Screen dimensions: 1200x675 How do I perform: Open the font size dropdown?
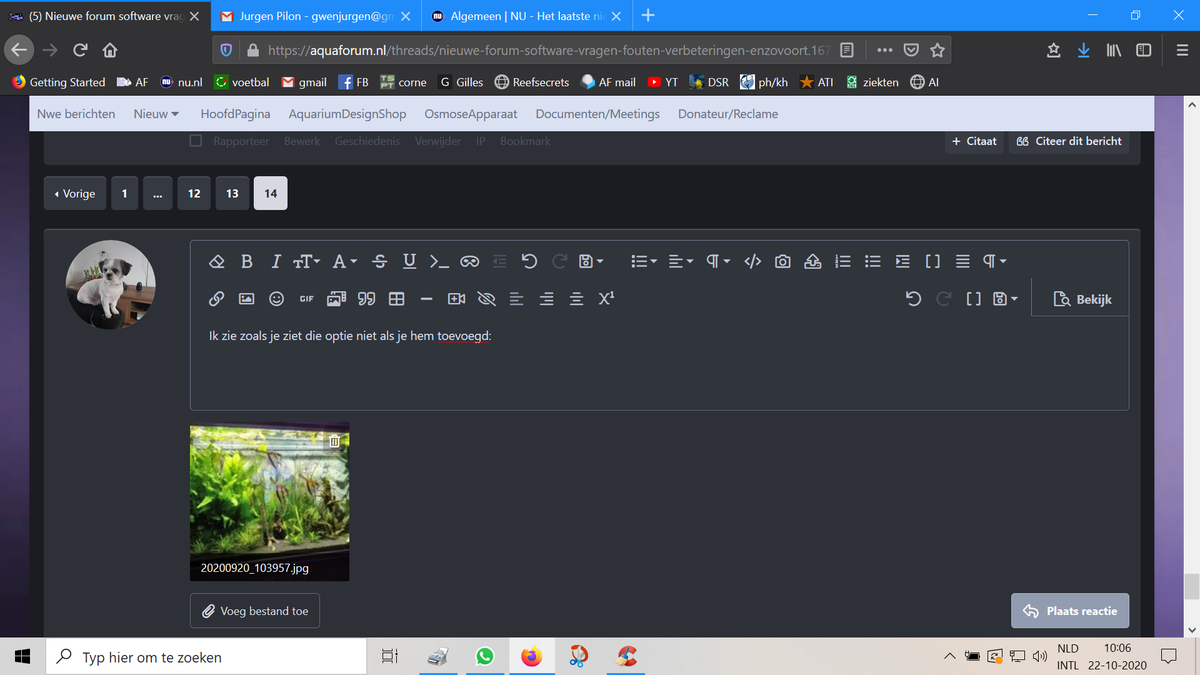point(305,262)
